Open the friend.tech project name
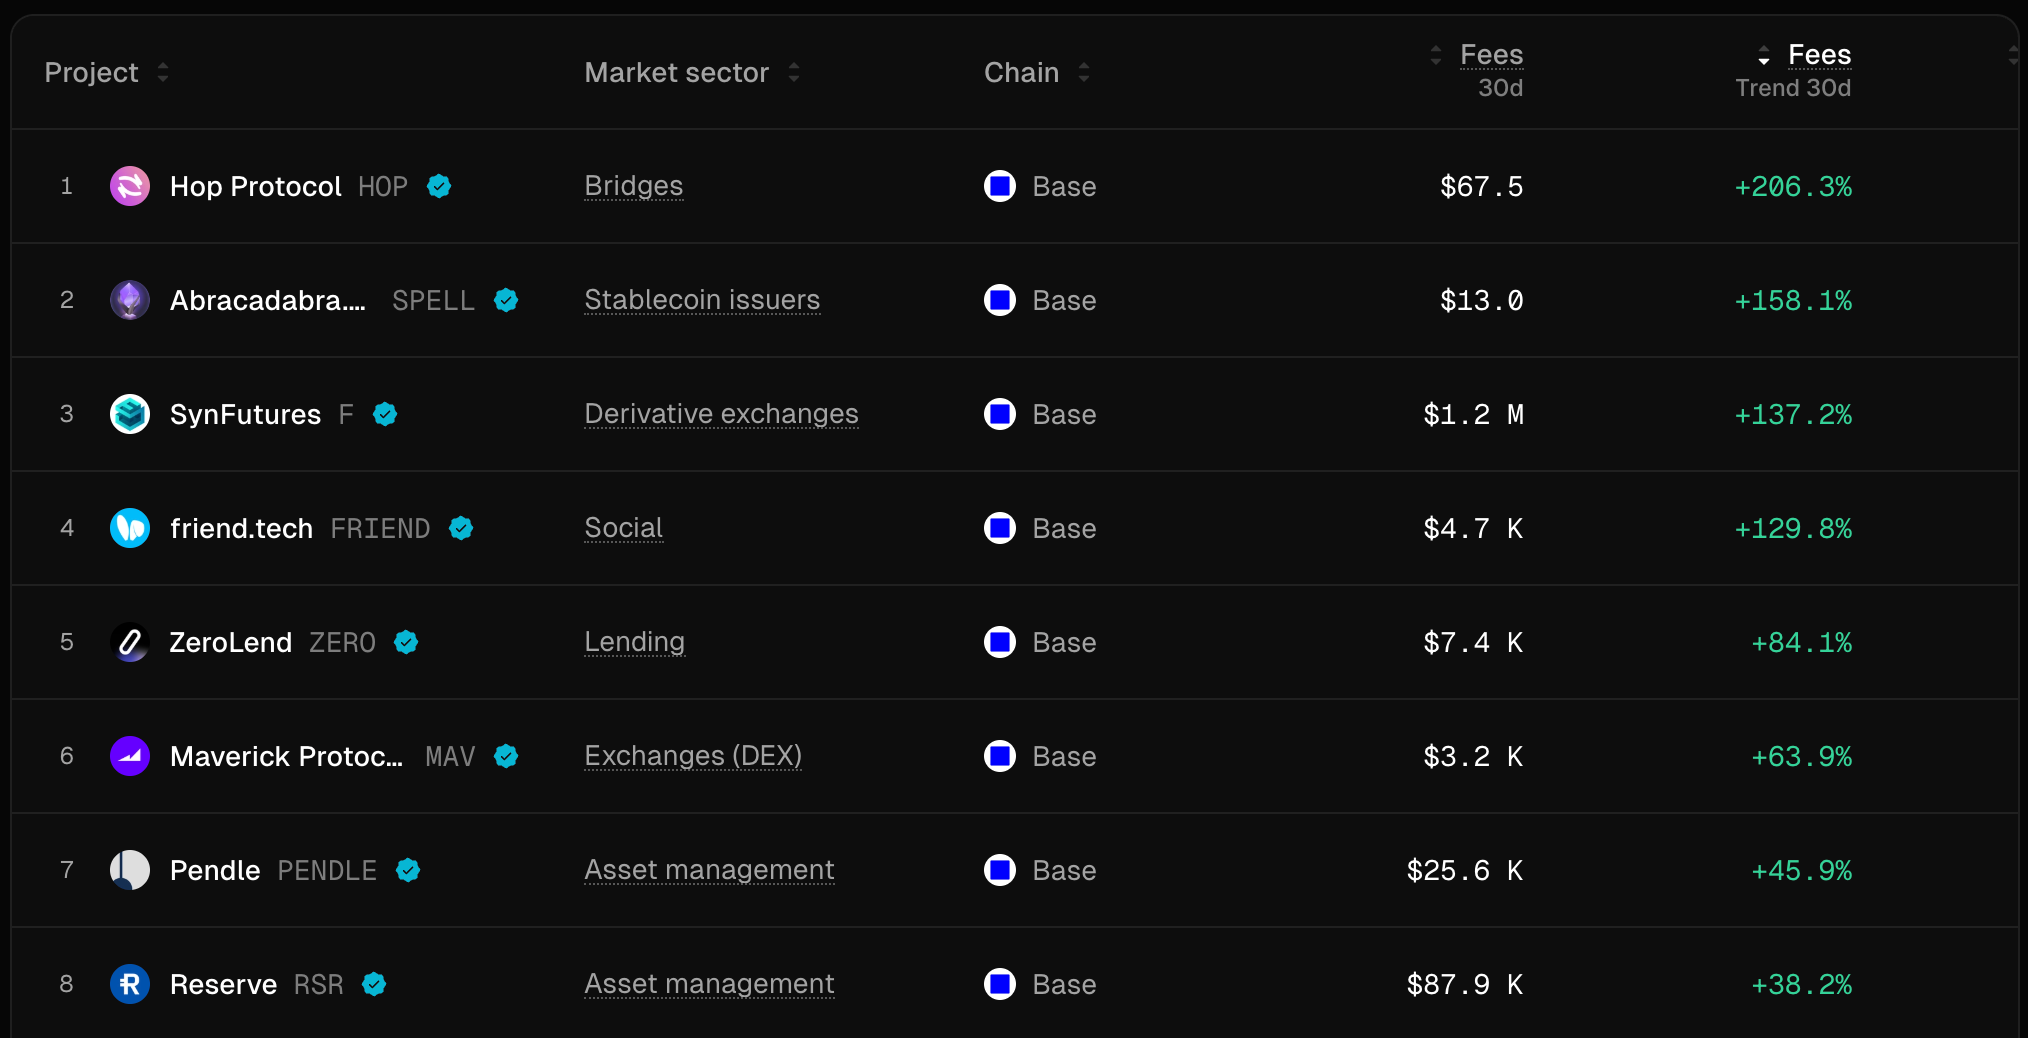2028x1038 pixels. tap(241, 528)
